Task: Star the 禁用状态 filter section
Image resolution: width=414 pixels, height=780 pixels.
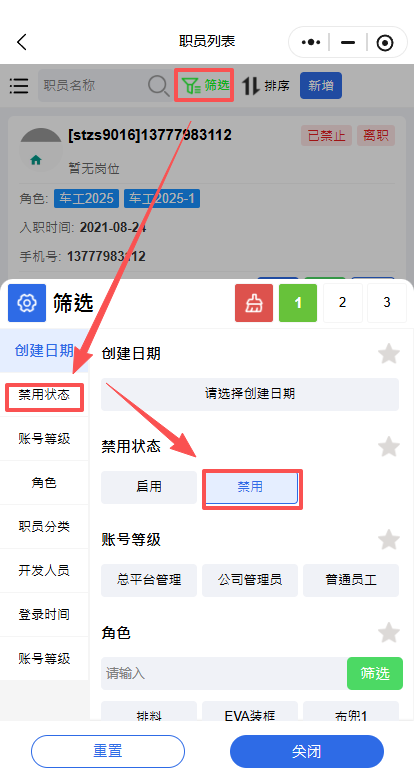Action: [389, 446]
